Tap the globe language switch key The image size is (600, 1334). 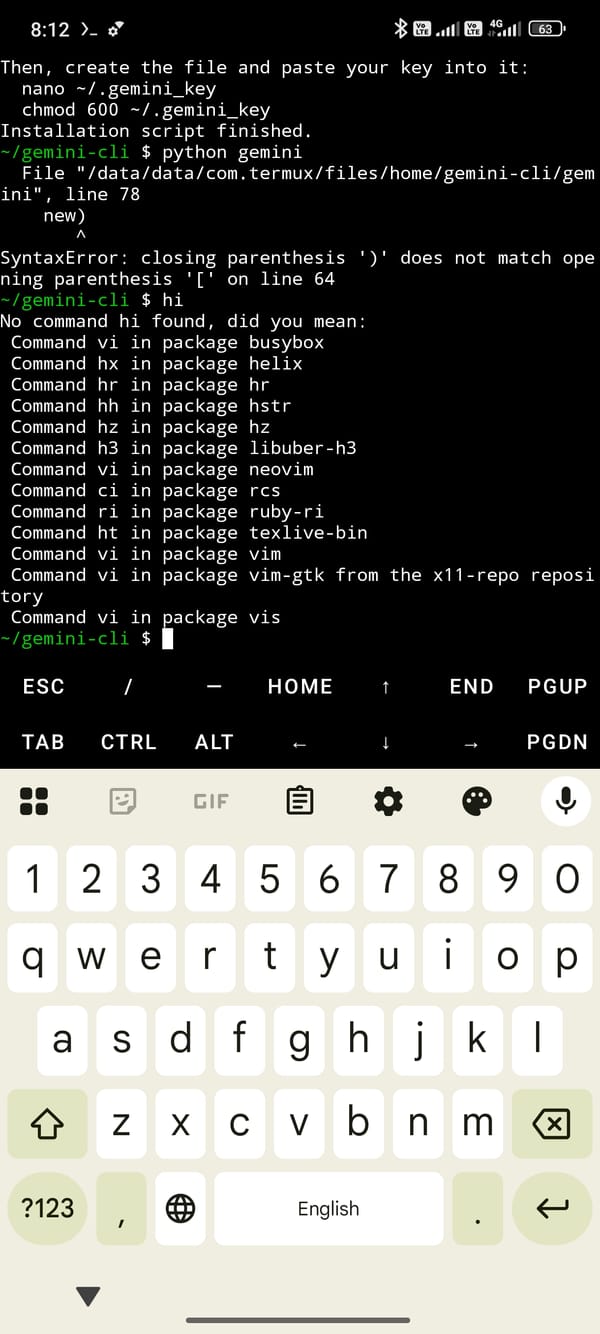pos(180,1208)
